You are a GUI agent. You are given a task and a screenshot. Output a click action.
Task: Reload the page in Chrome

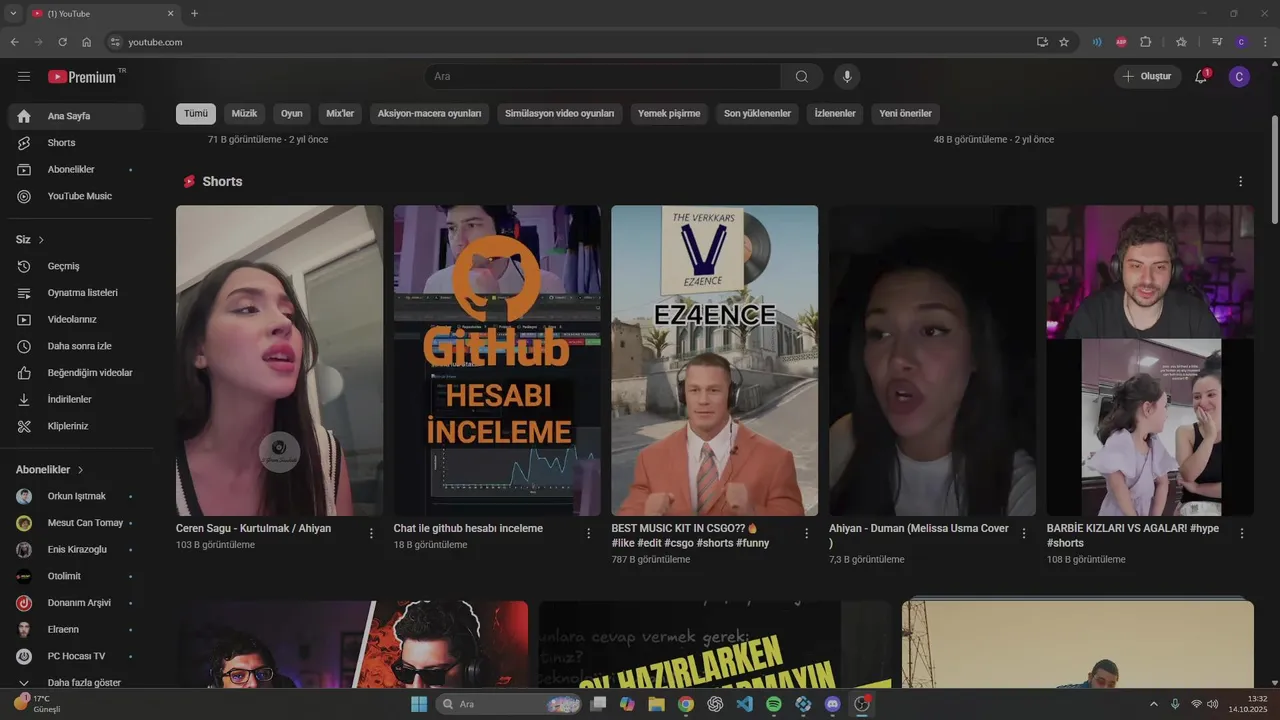coord(62,42)
